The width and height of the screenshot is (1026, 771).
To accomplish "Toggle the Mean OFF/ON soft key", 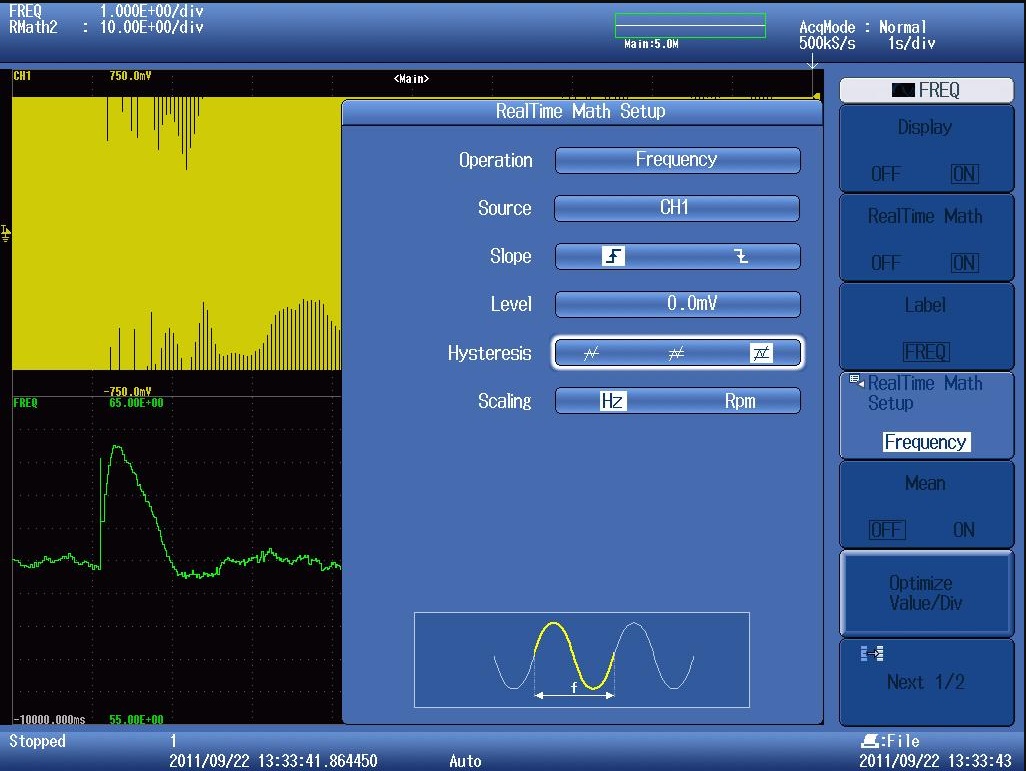I will click(x=925, y=505).
